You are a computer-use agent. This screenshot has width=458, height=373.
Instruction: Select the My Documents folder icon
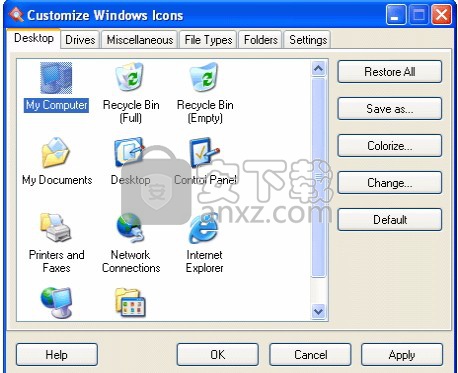[56, 153]
